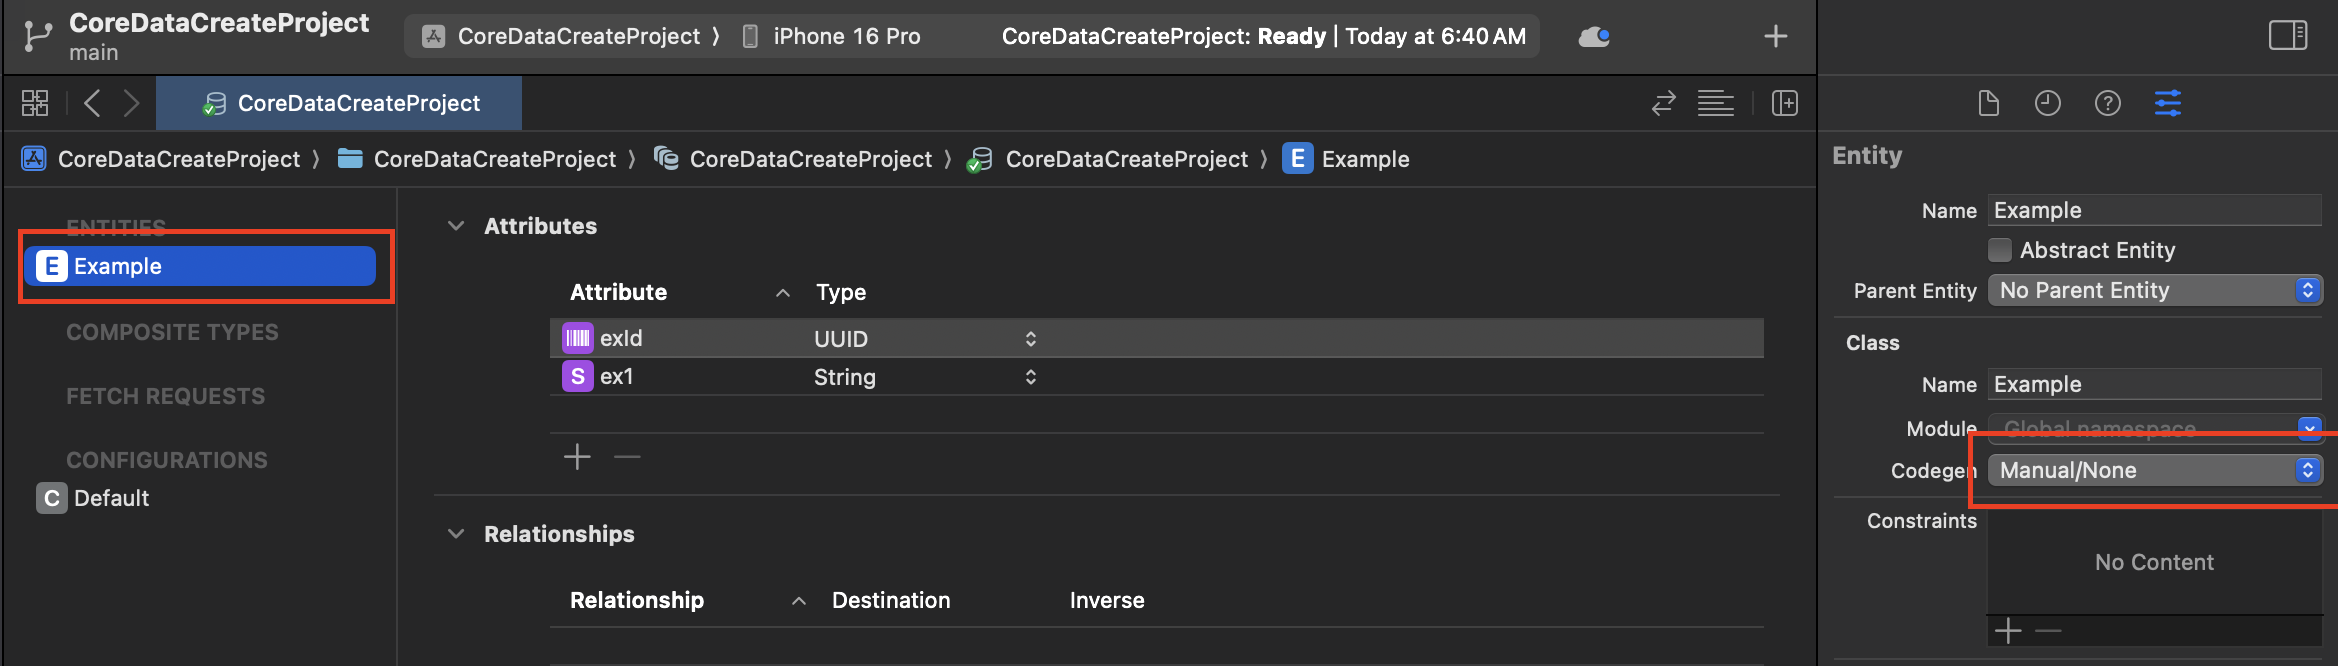Select the Default configuration item
This screenshot has height=666, width=2338.
coord(110,498)
